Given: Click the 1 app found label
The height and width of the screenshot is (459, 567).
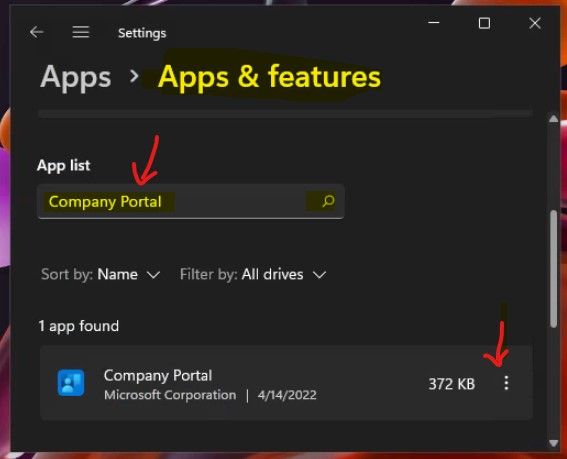Looking at the screenshot, I should click(x=79, y=326).
